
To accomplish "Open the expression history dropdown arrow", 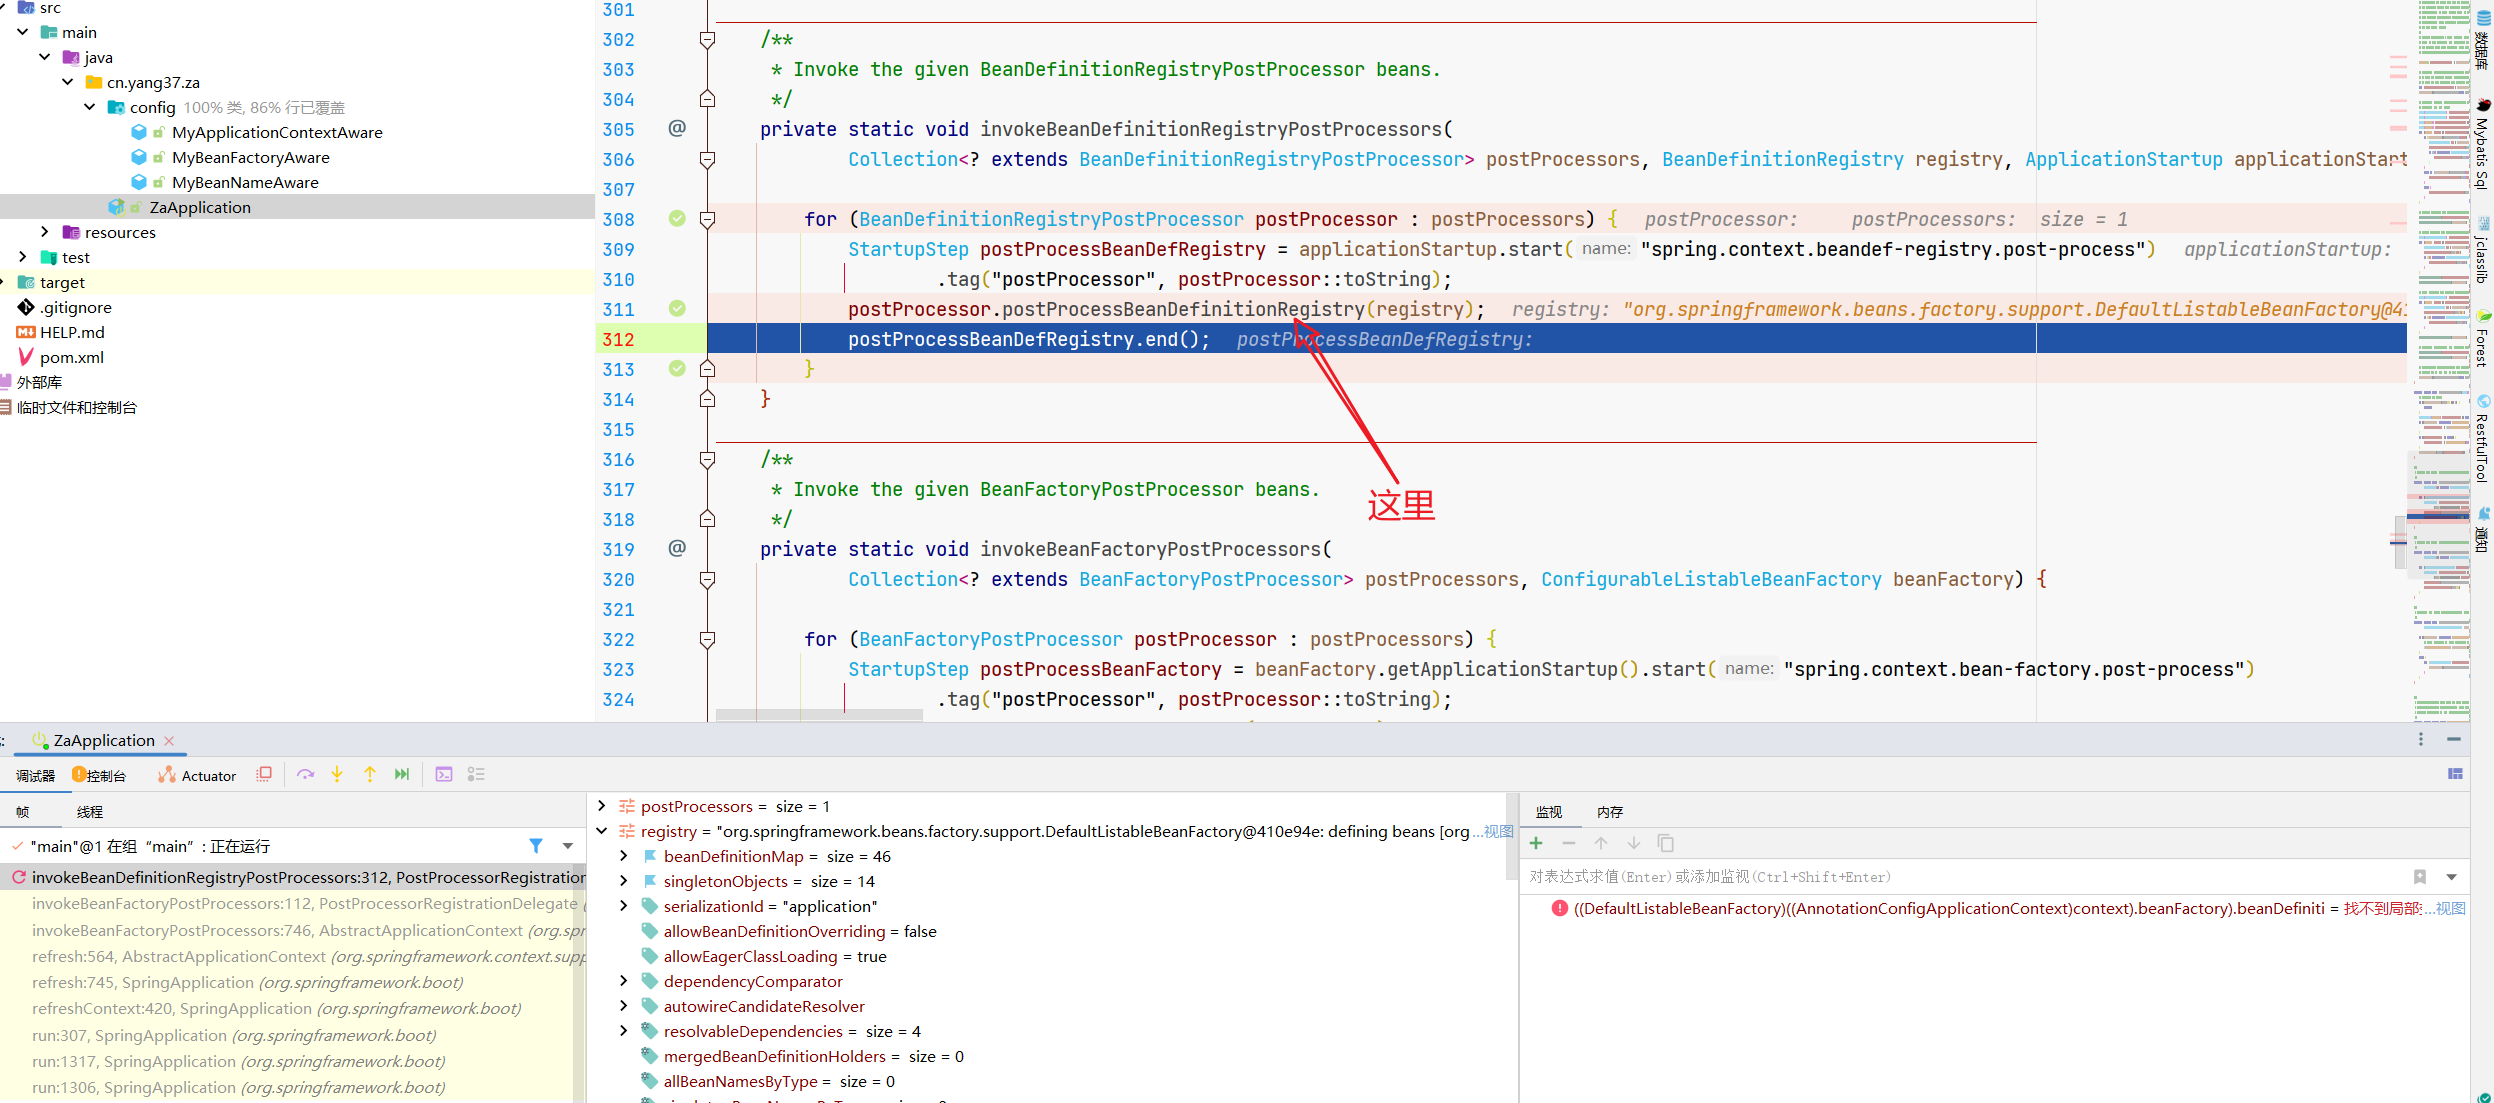I will coord(2452,877).
